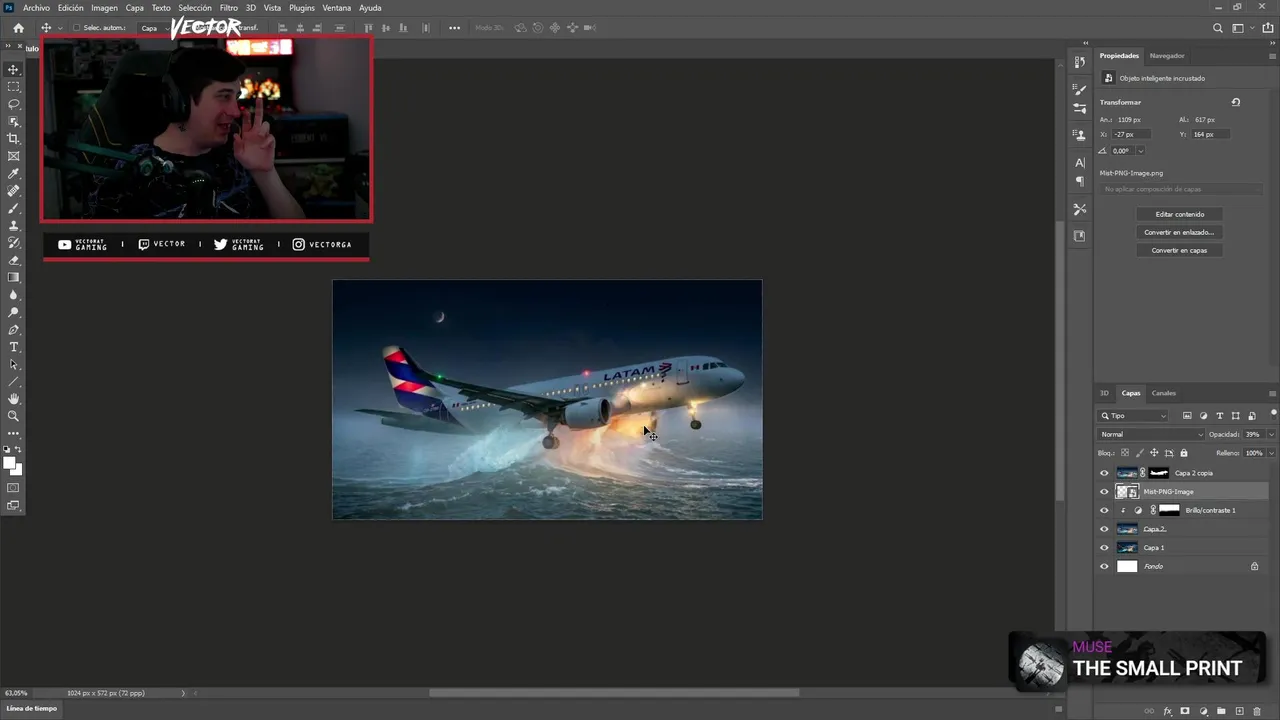Reset transform in Properties panel
This screenshot has height=720, width=1280.
click(1236, 102)
